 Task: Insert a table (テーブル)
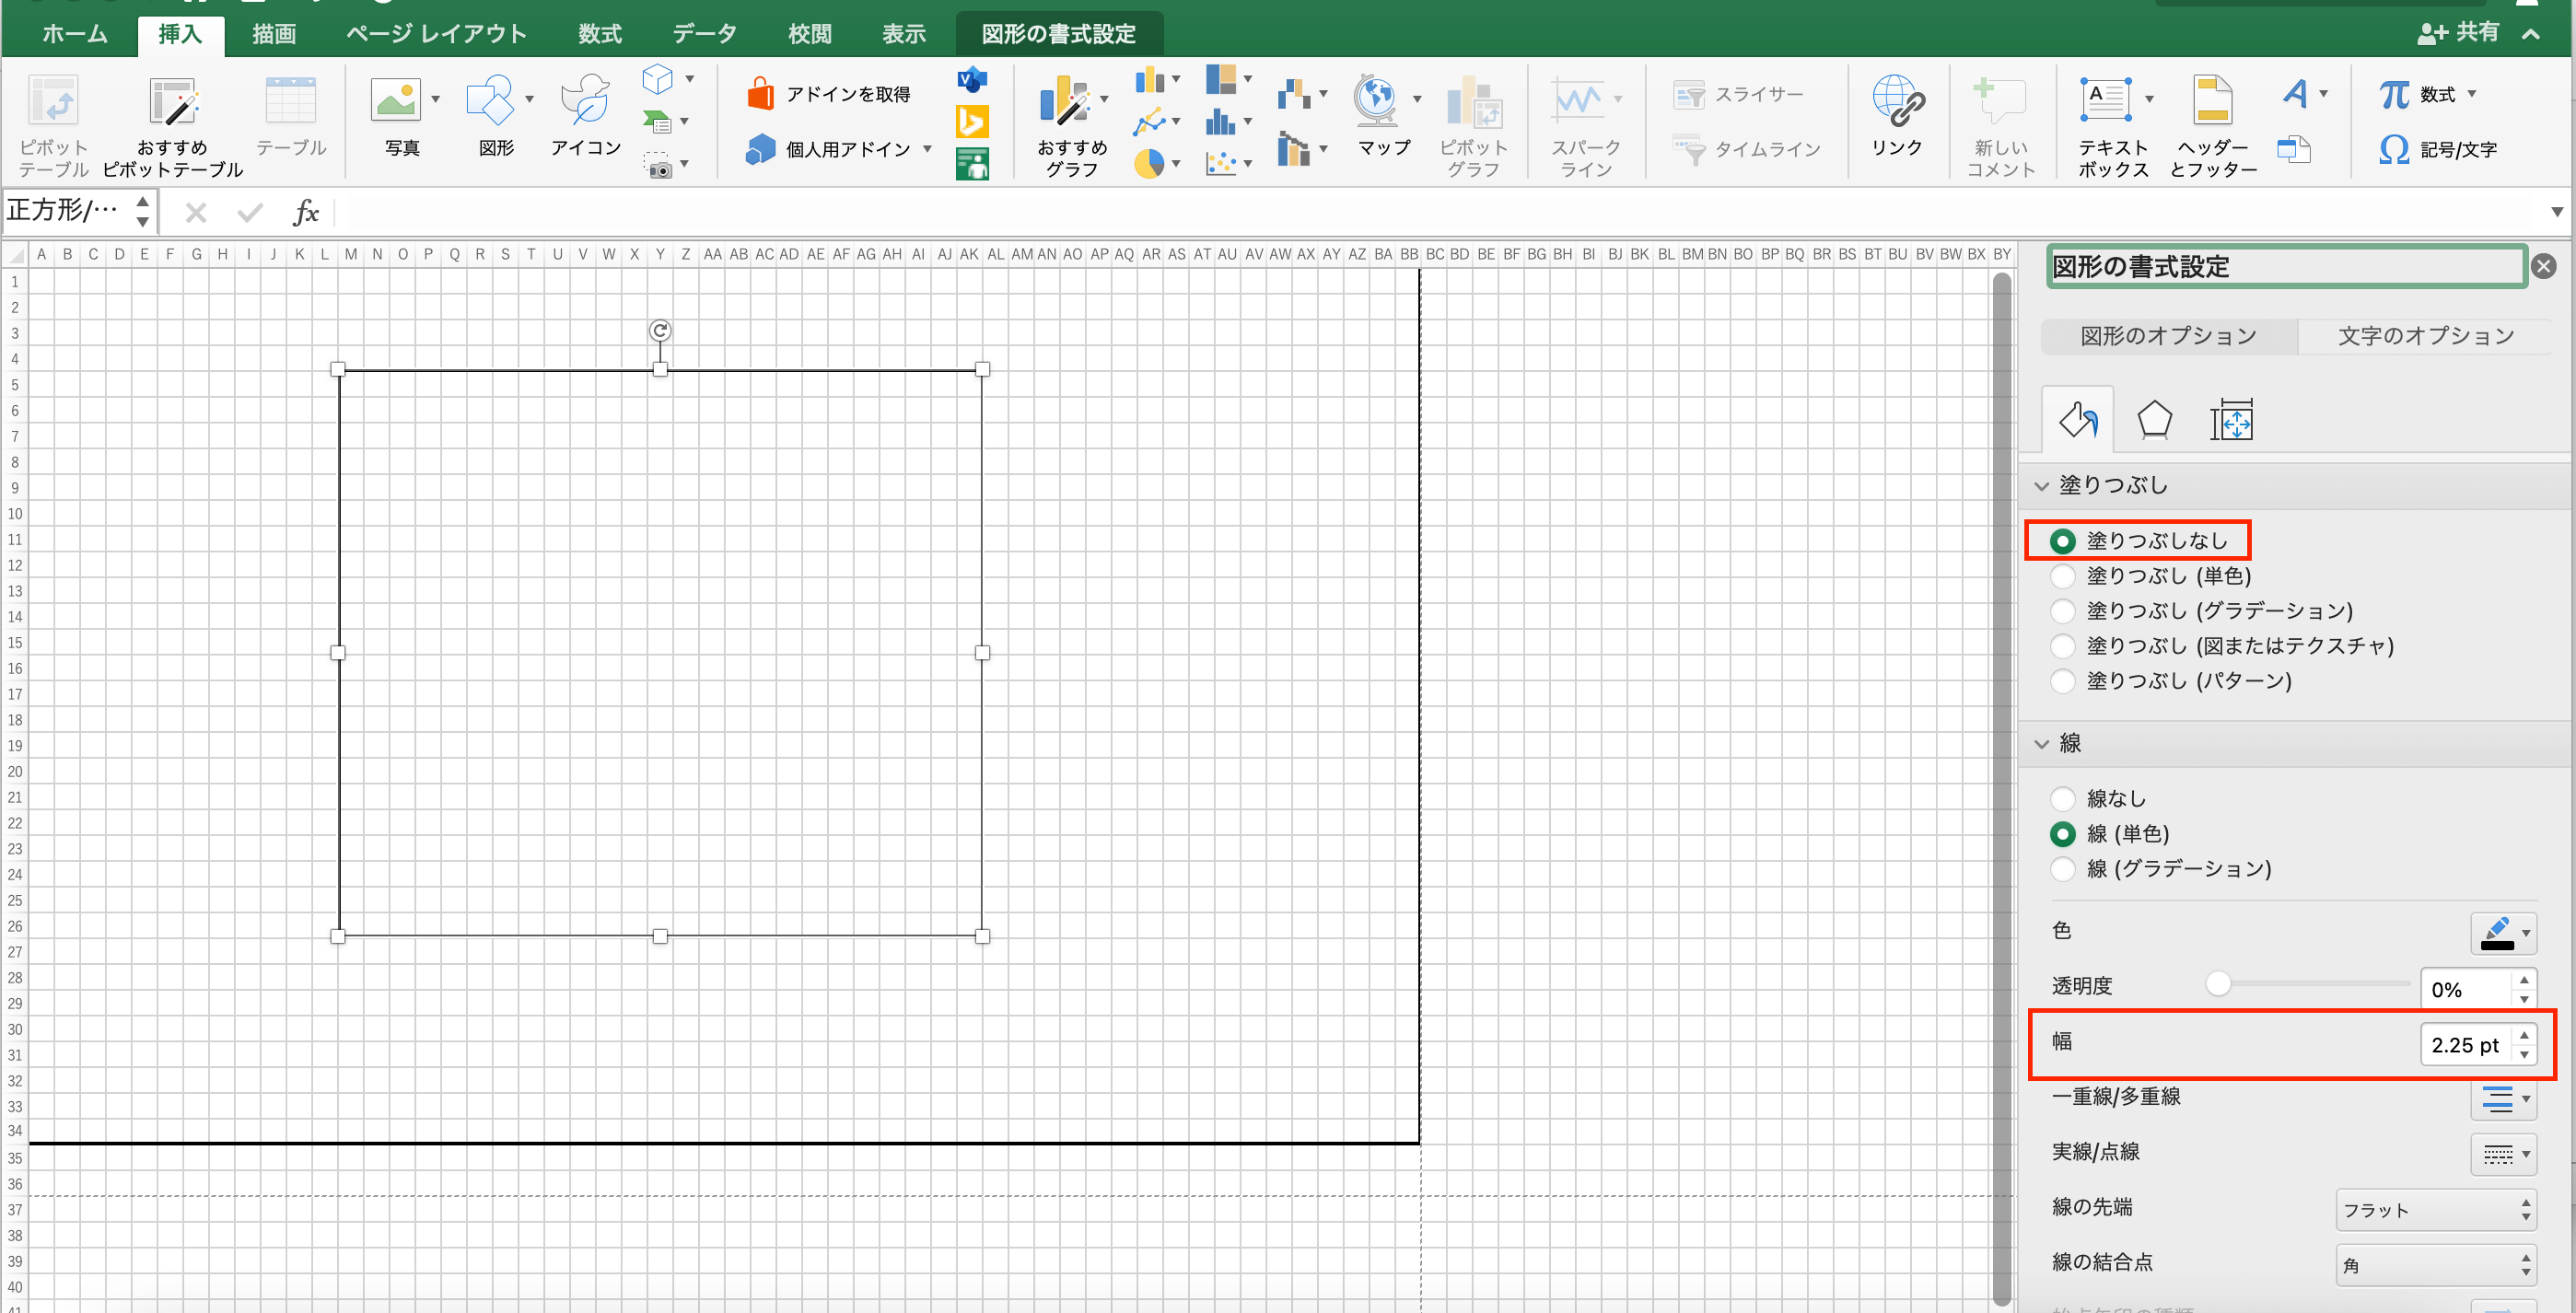(x=290, y=116)
